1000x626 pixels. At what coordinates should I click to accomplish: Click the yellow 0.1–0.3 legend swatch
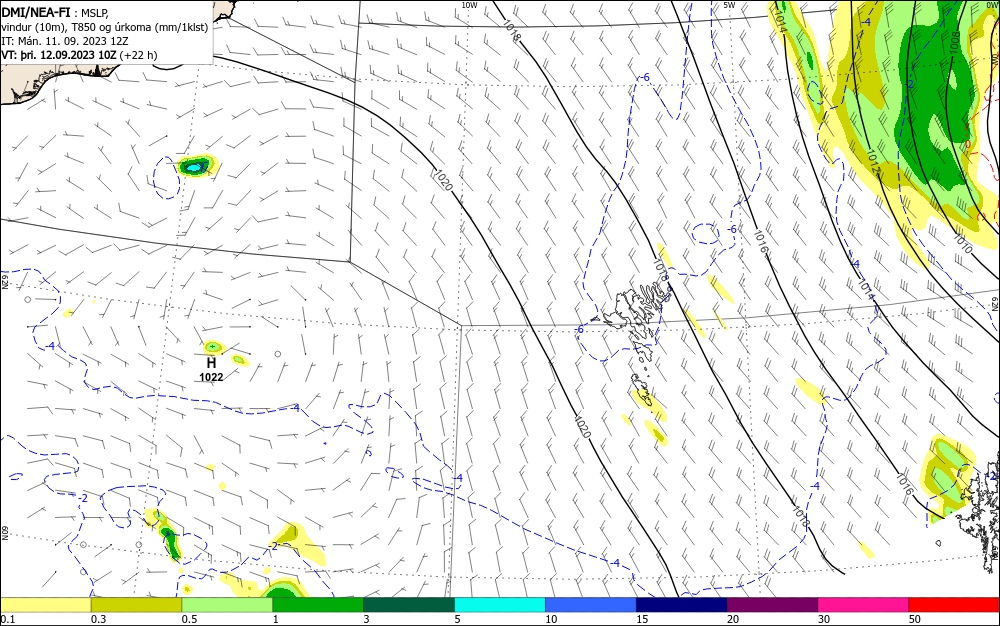(x=45, y=605)
